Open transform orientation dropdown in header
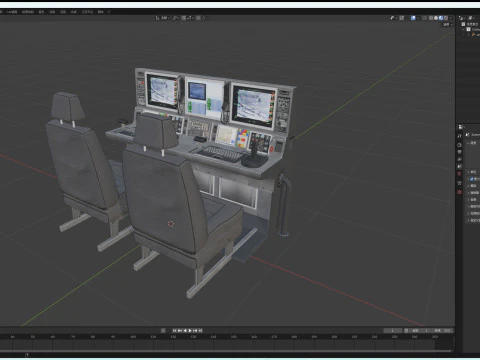The width and height of the screenshot is (480, 360). click(163, 18)
